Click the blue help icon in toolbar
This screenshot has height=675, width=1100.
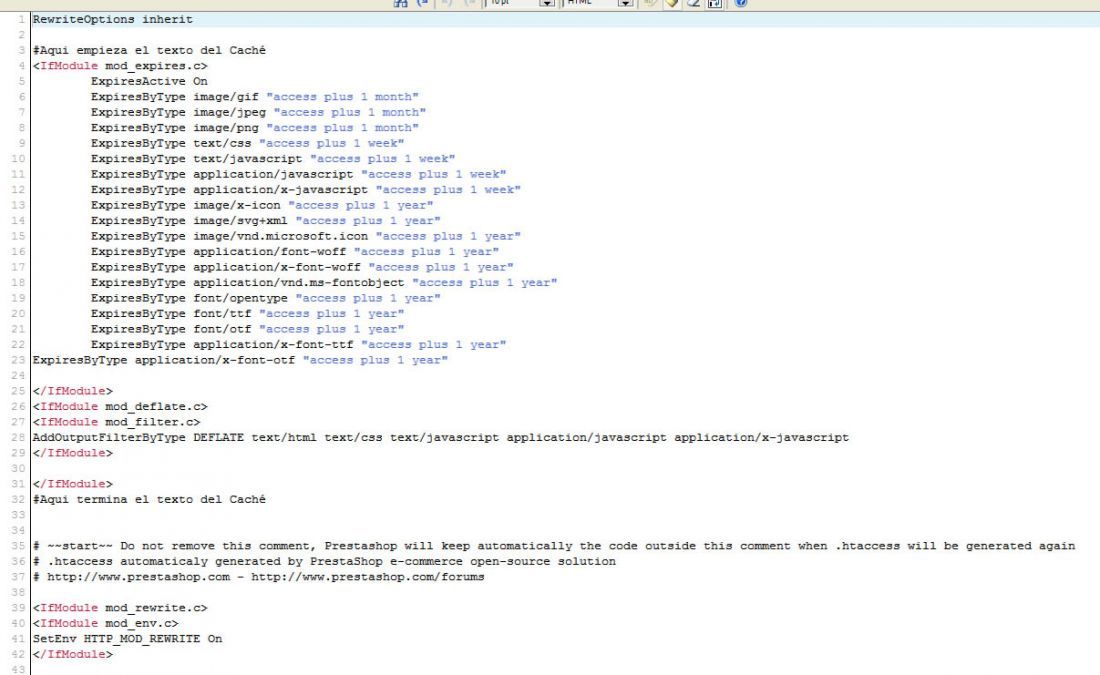point(740,3)
